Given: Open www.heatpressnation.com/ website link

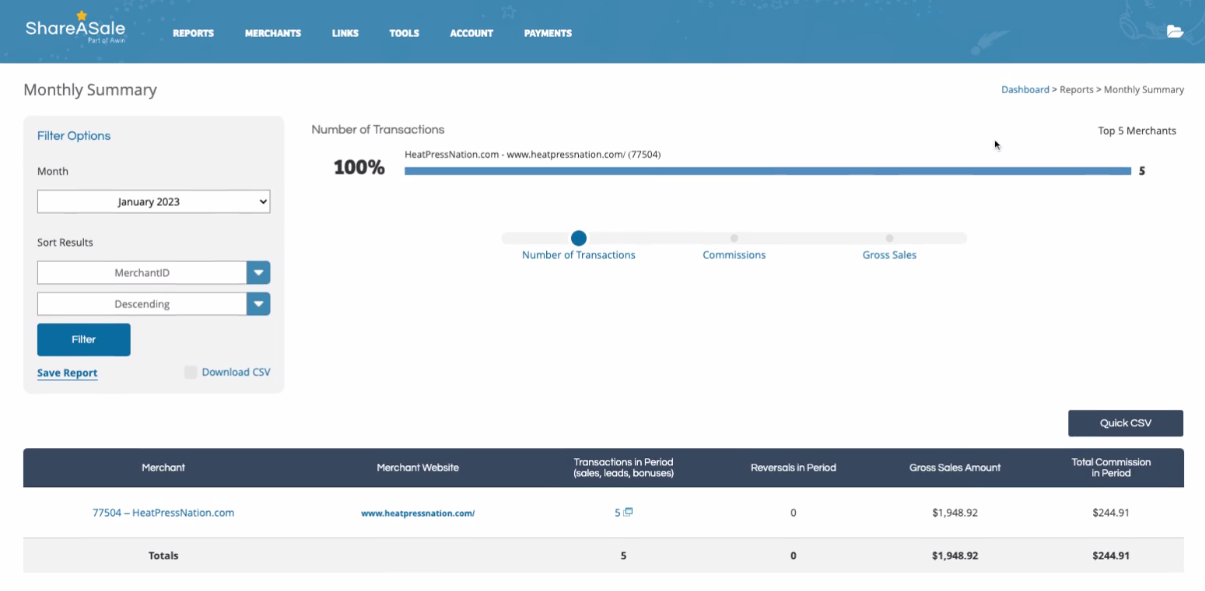Looking at the screenshot, I should pos(418,513).
